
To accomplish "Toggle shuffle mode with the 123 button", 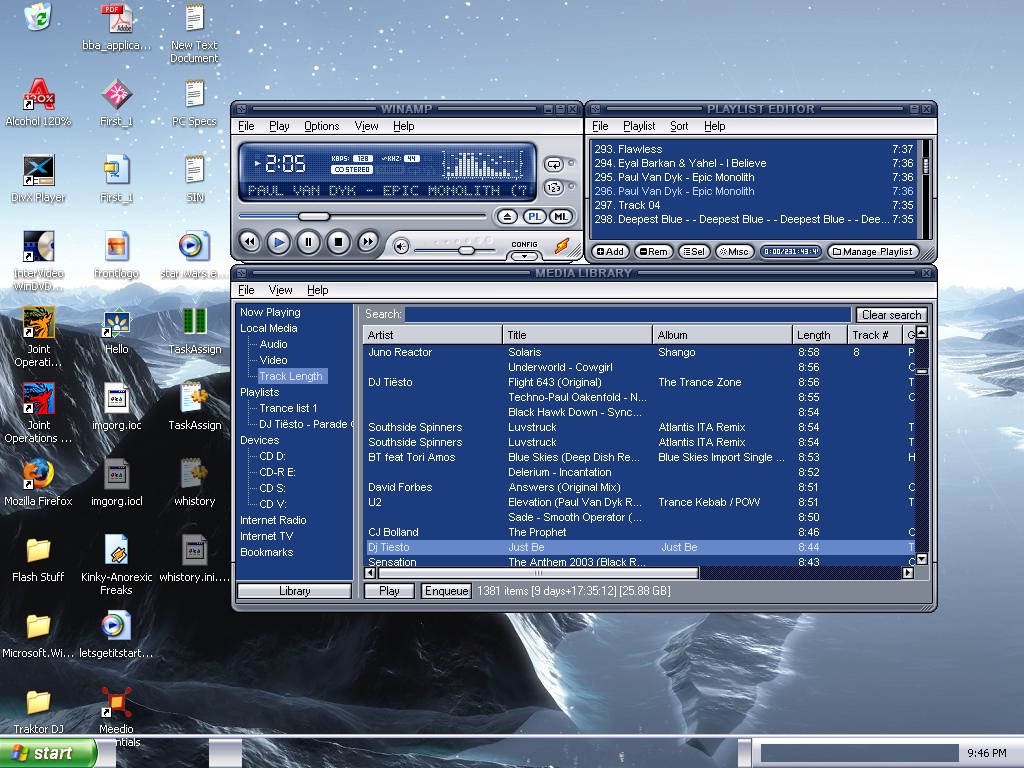I will pos(554,187).
